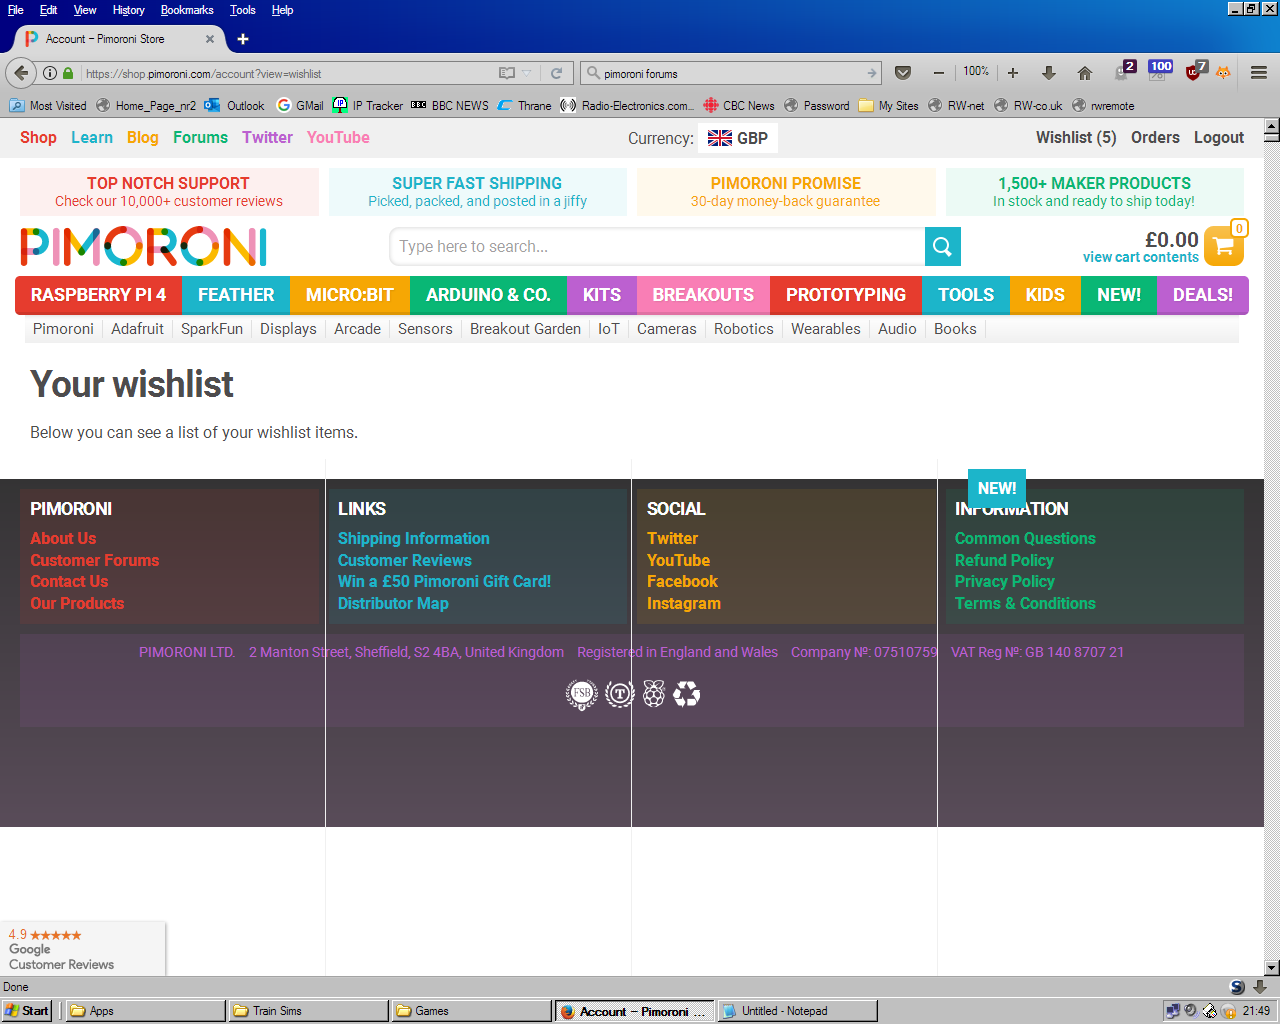Click the Raspberry Pi logo in footer
The image size is (1280, 1024).
coord(654,694)
